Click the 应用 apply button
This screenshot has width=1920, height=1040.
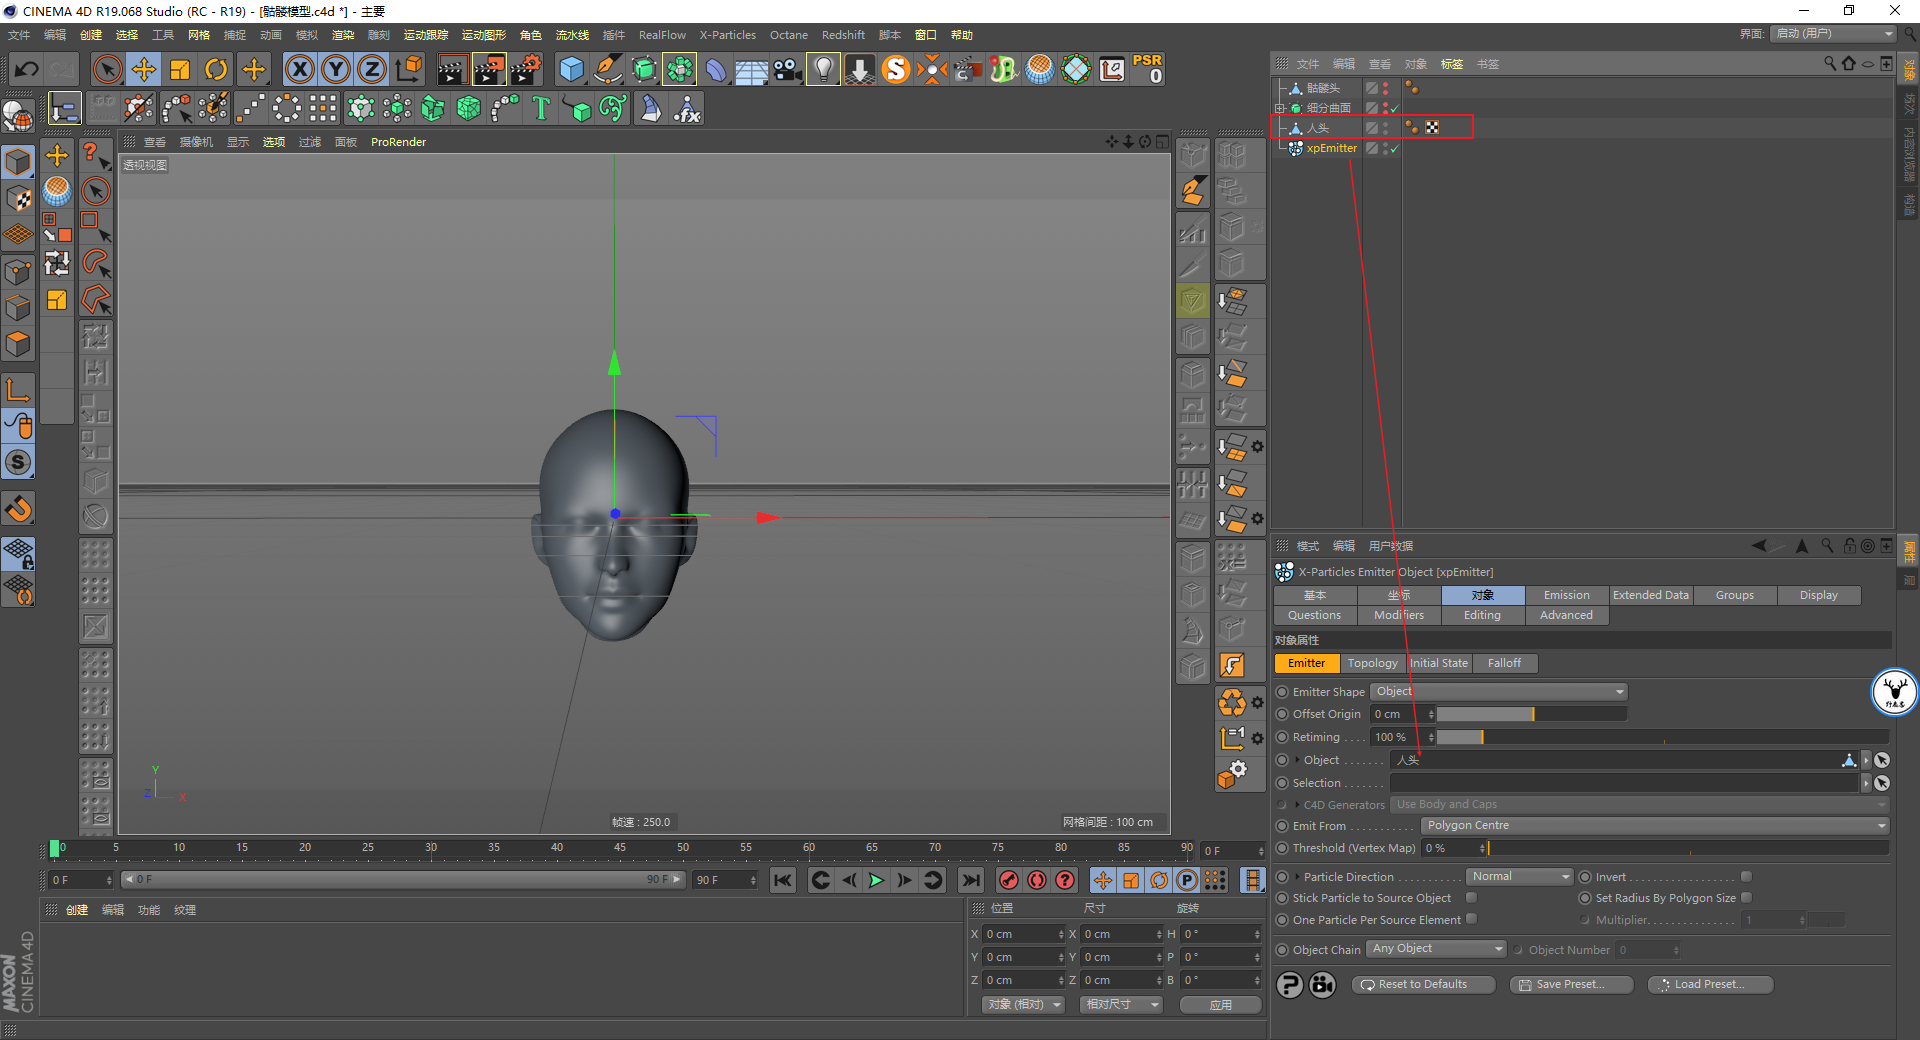(x=1221, y=1004)
